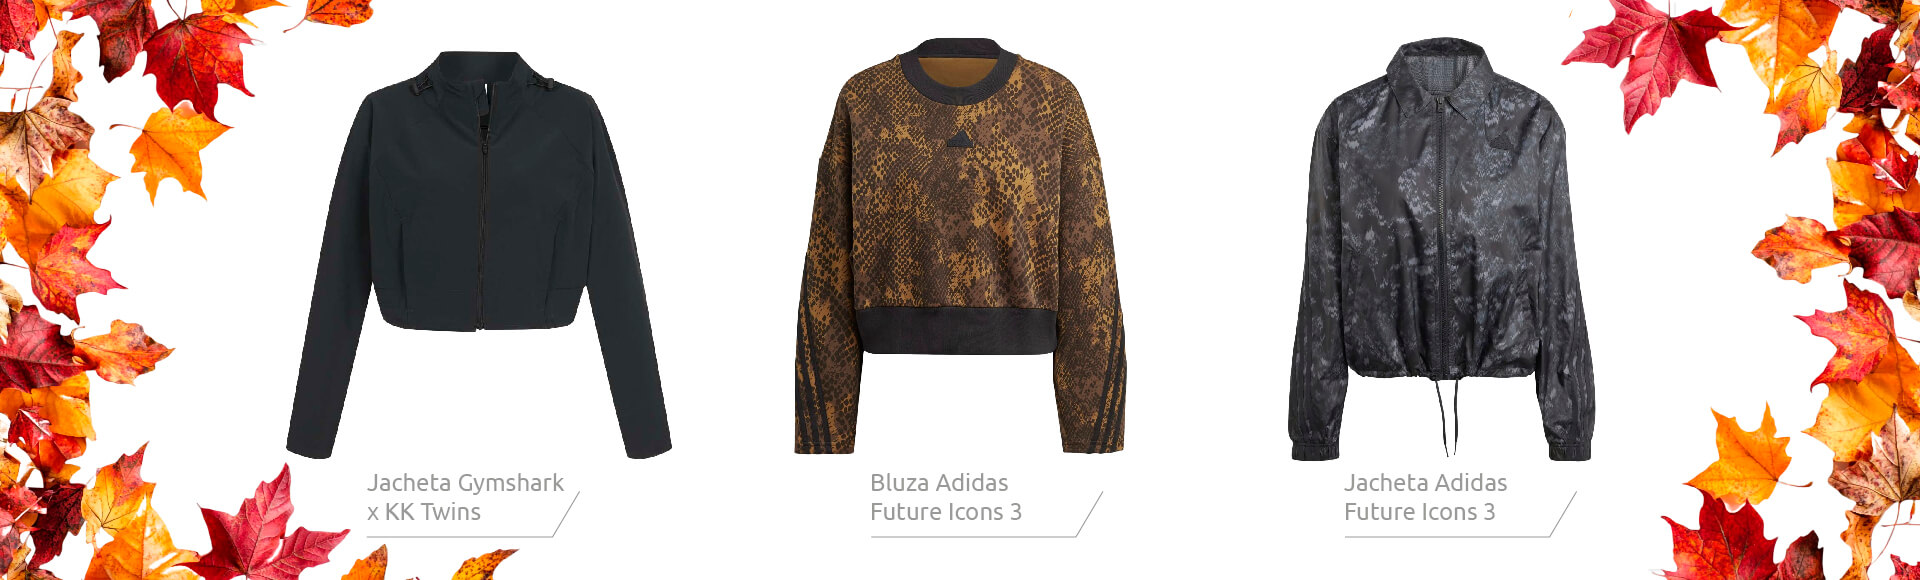Click diagonal slash beside Jacheta Adidas label
The height and width of the screenshot is (580, 1920).
(x=1563, y=514)
